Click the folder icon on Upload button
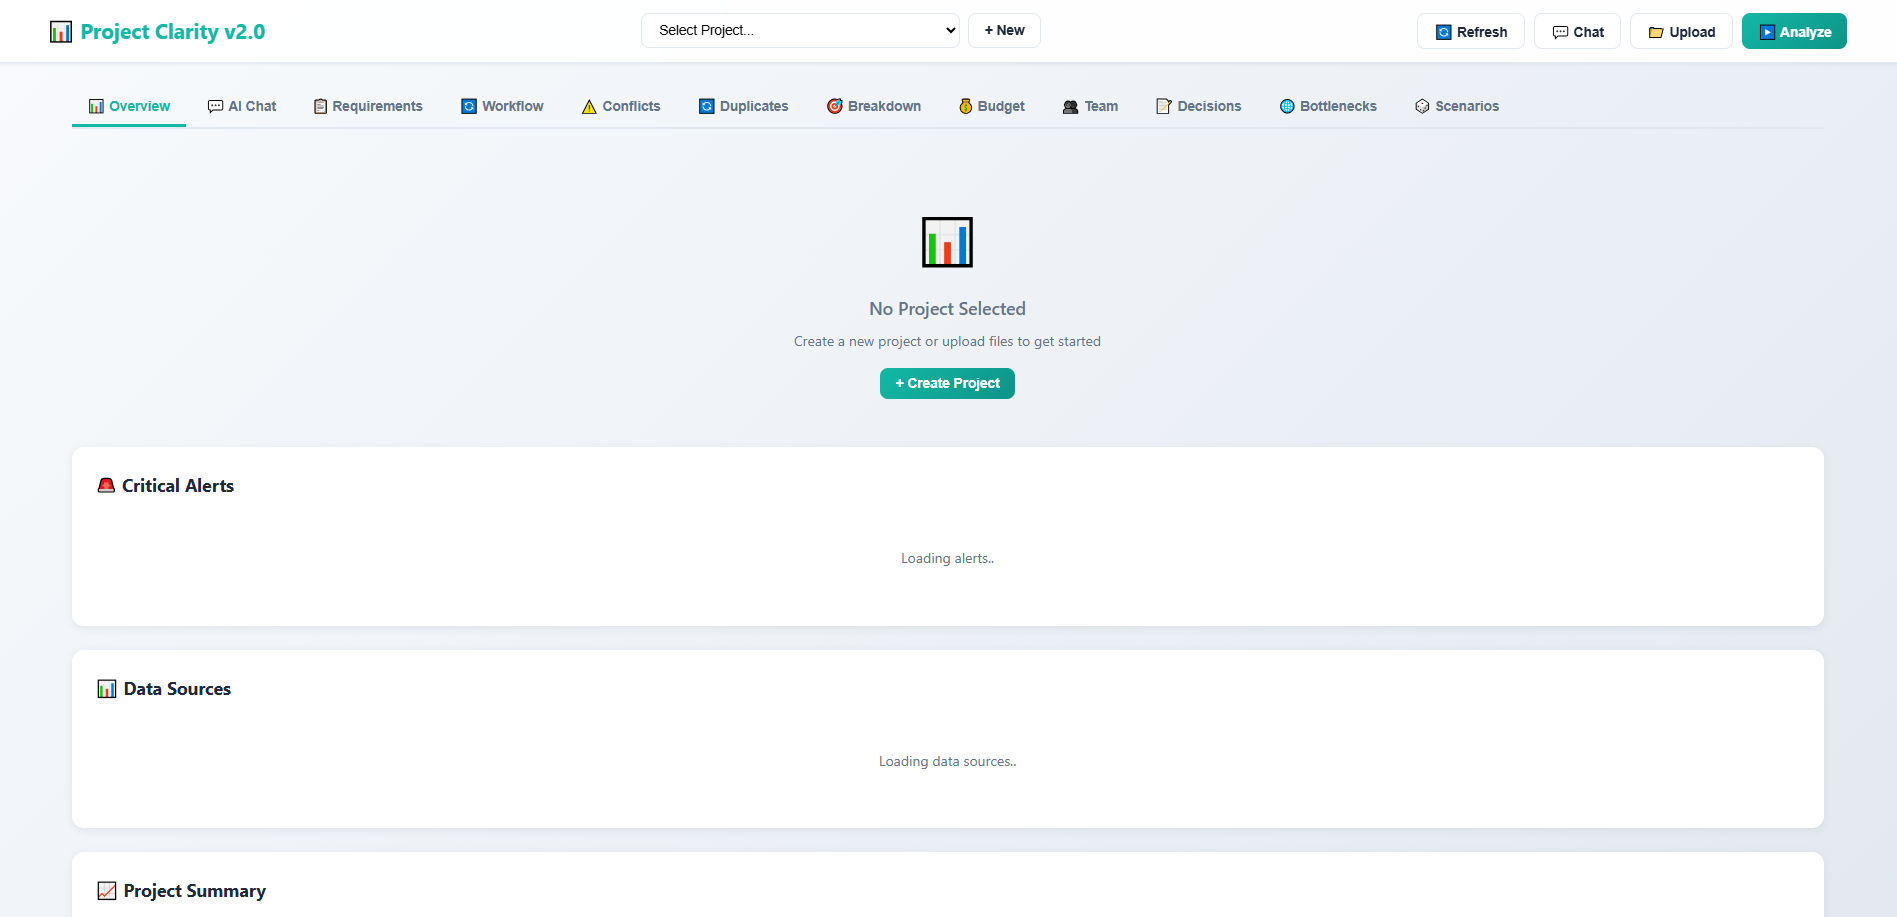The width and height of the screenshot is (1897, 917). pyautogui.click(x=1656, y=32)
